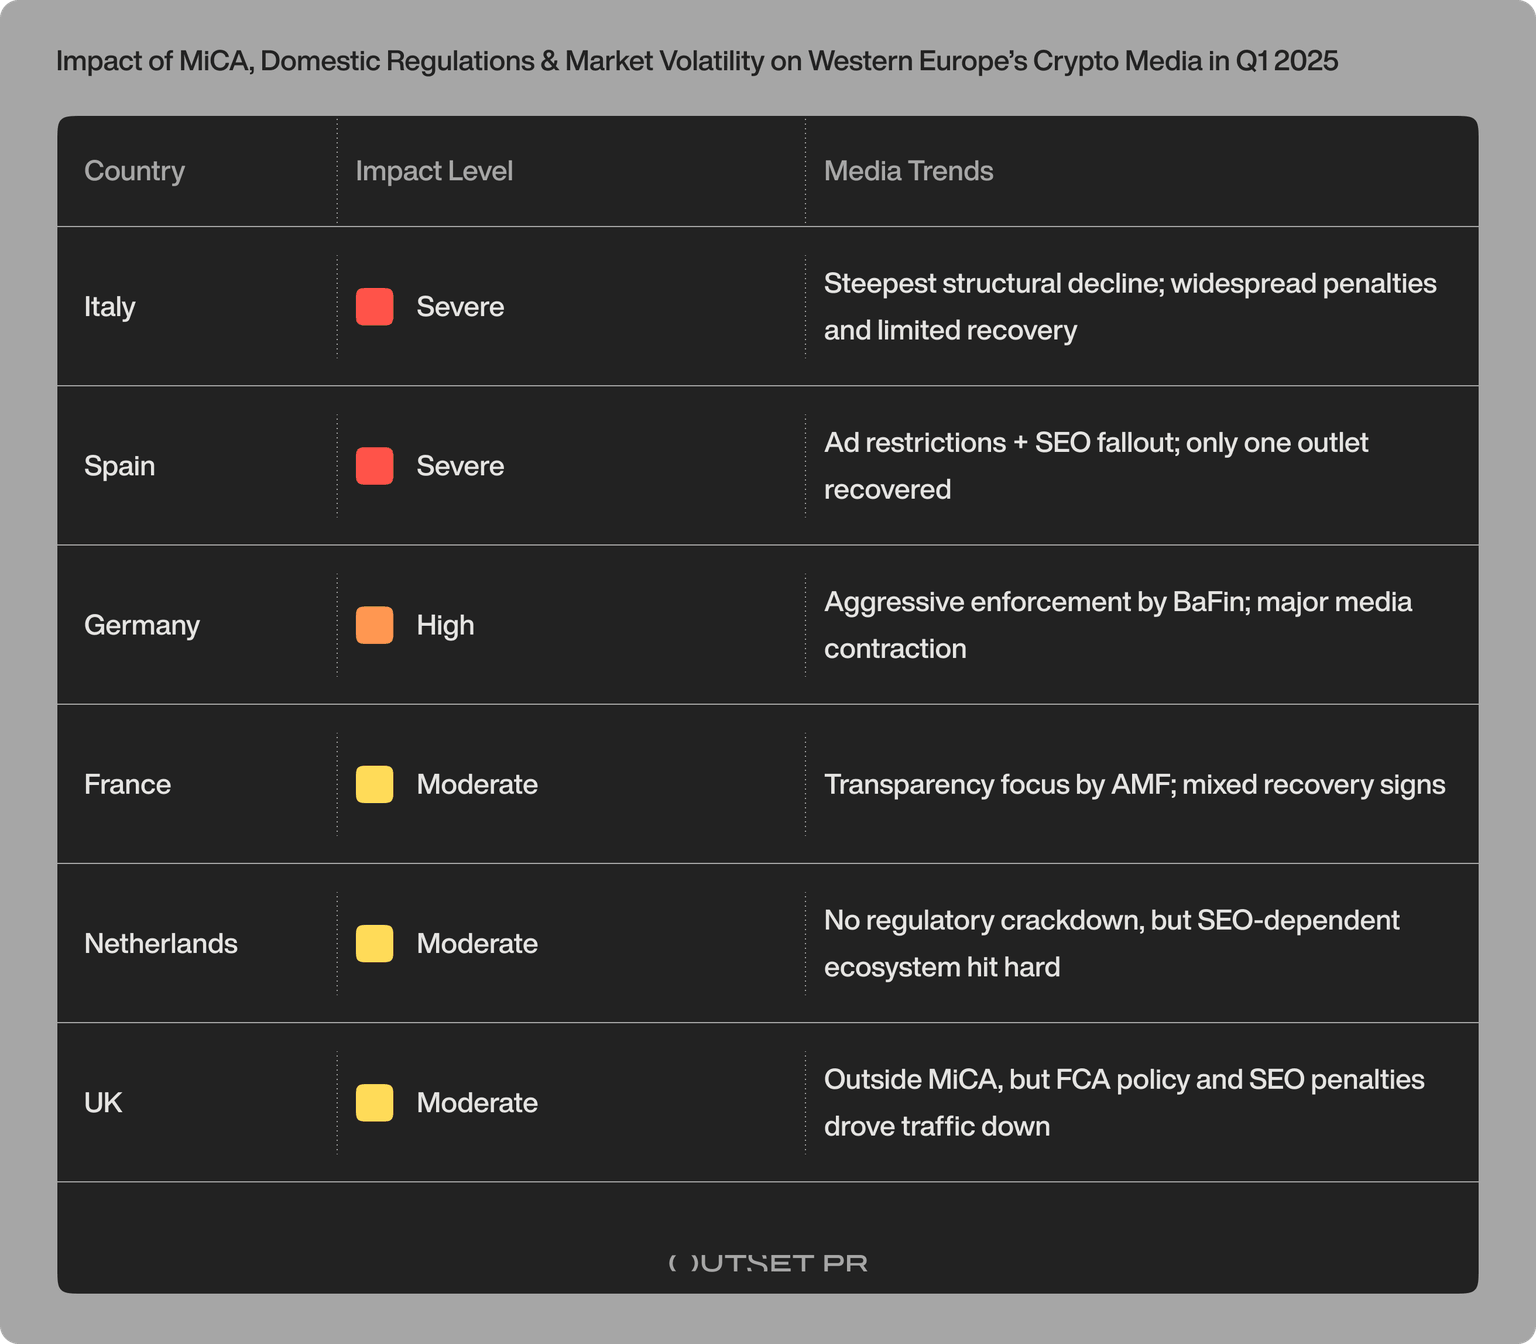This screenshot has height=1344, width=1536.
Task: Click the UK row label
Action: pos(103,1102)
